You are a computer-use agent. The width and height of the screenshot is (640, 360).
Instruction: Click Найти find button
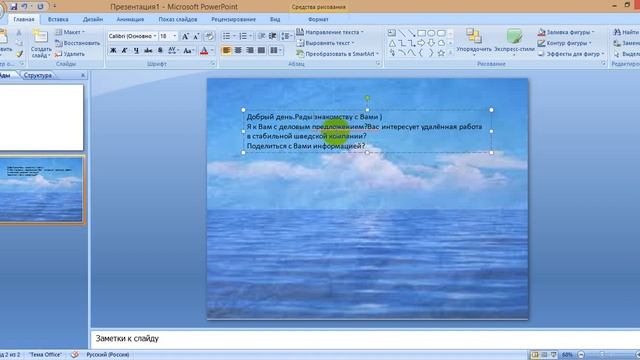click(627, 32)
